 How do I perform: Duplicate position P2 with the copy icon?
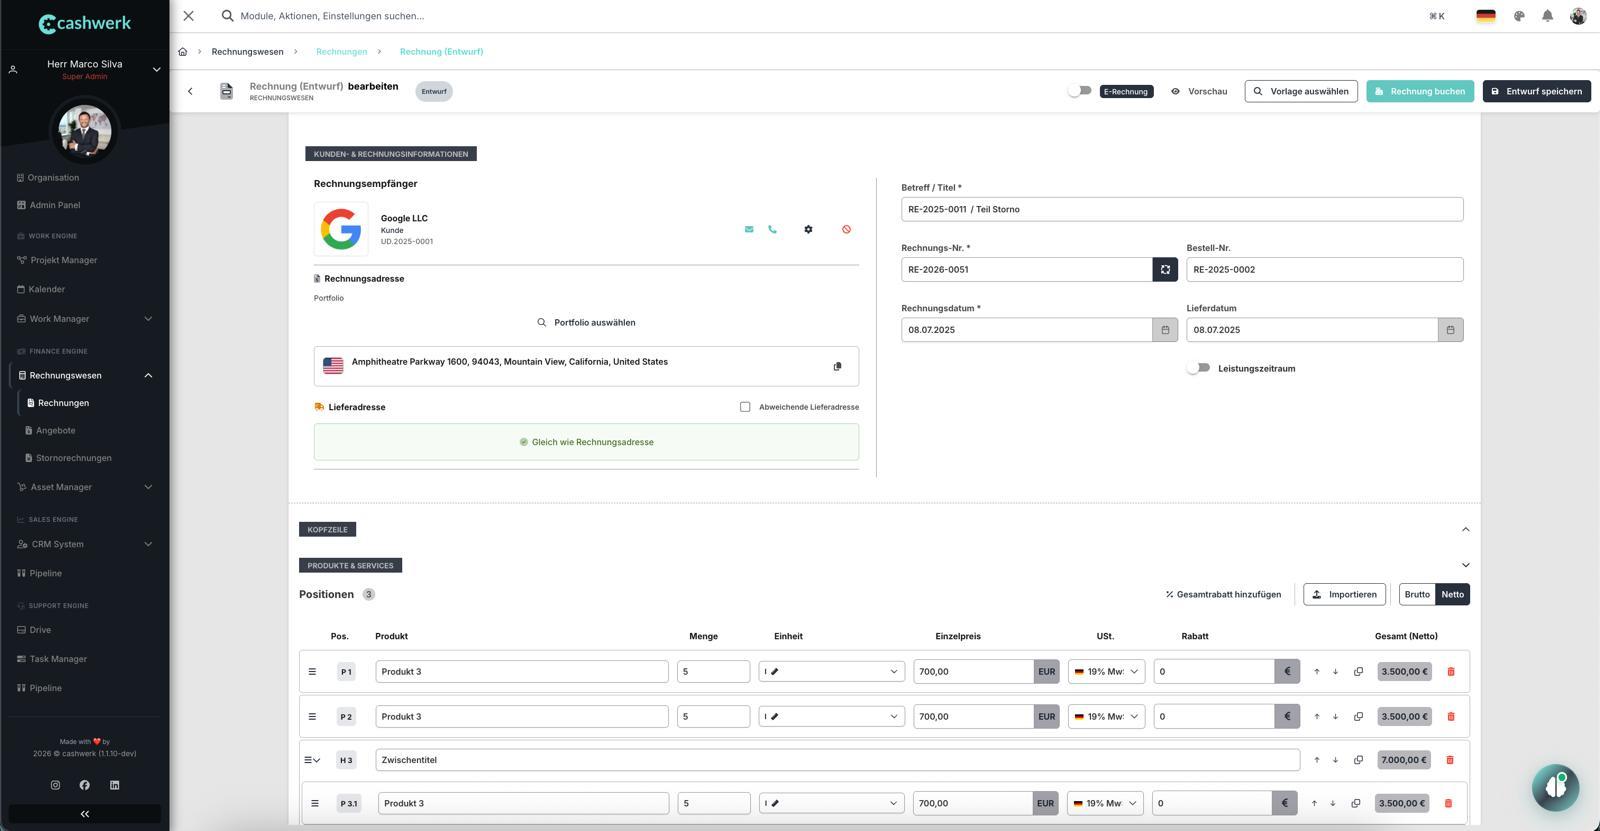[1358, 717]
